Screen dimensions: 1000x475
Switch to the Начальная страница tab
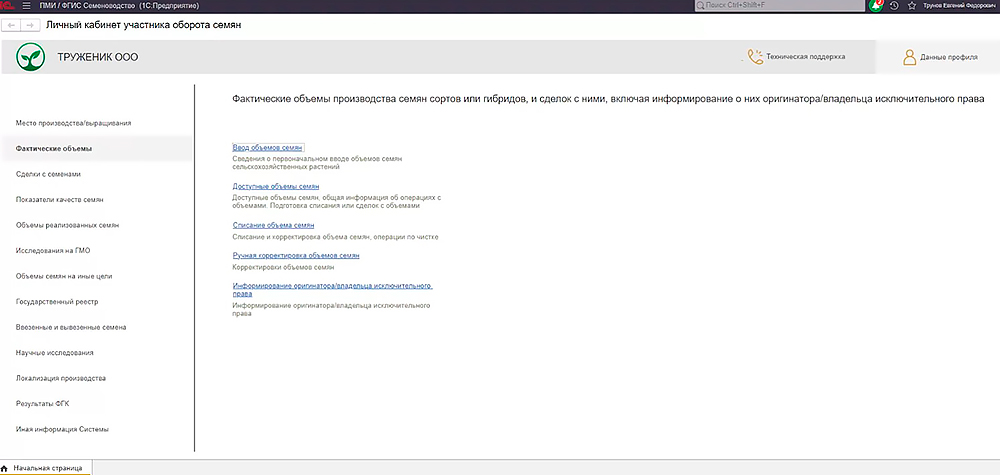click(47, 467)
